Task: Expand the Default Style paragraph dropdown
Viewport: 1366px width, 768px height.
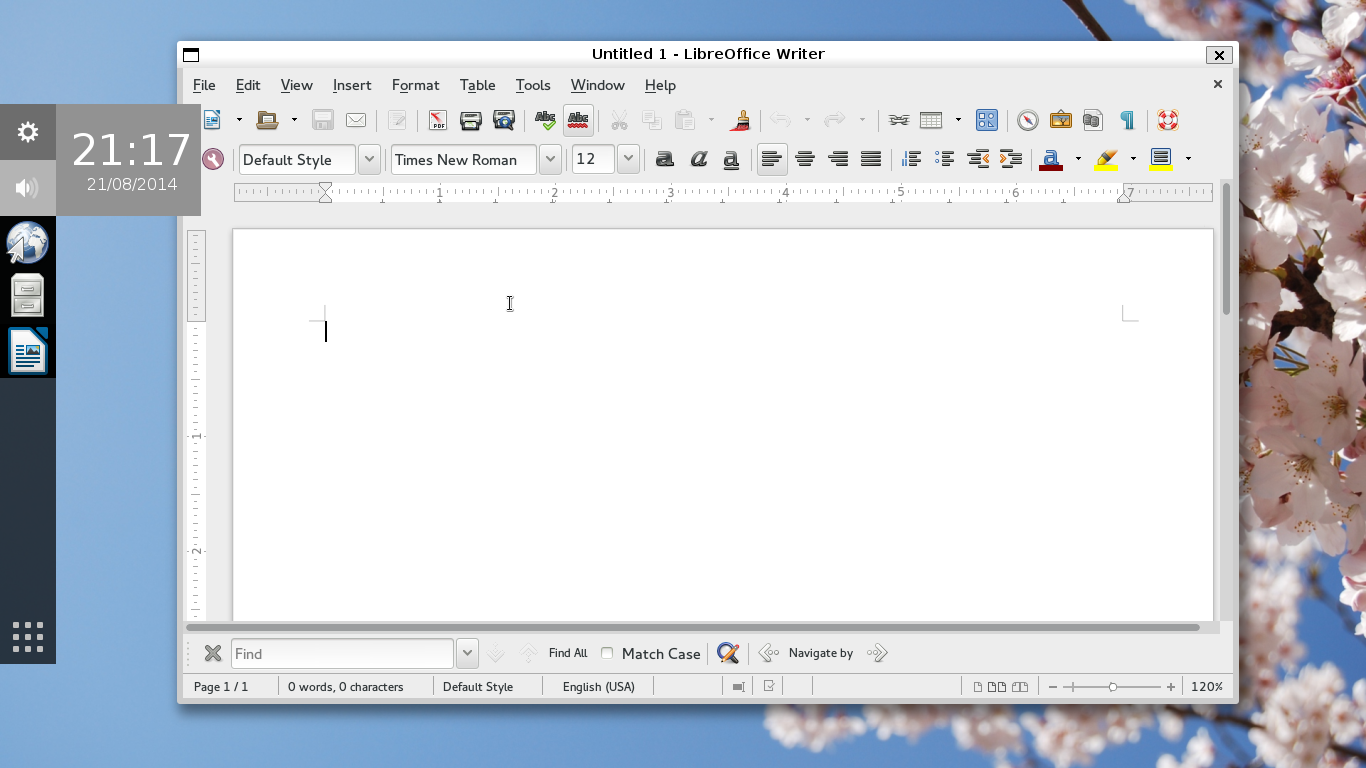Action: pos(369,160)
